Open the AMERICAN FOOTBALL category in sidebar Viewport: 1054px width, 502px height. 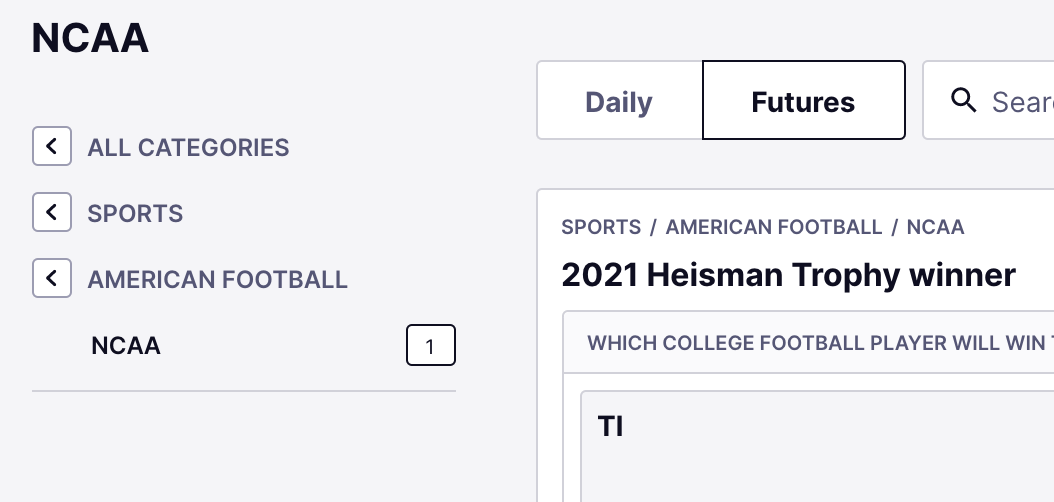[x=217, y=280]
